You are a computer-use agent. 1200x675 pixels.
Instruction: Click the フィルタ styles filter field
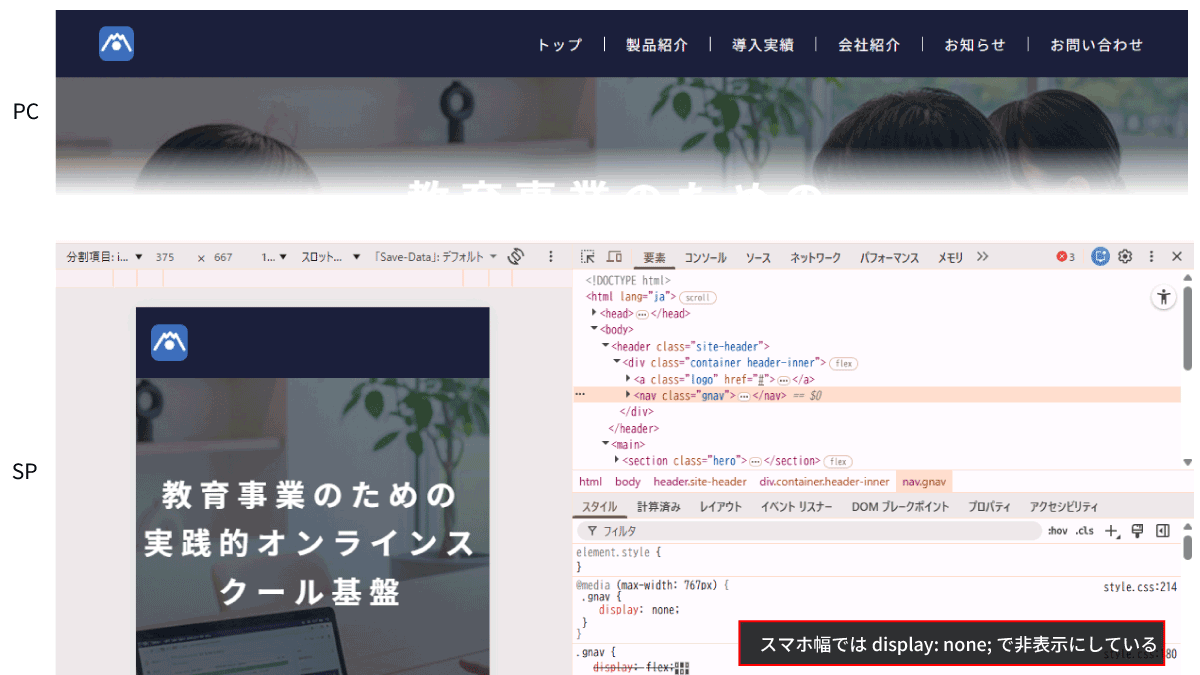click(x=800, y=531)
